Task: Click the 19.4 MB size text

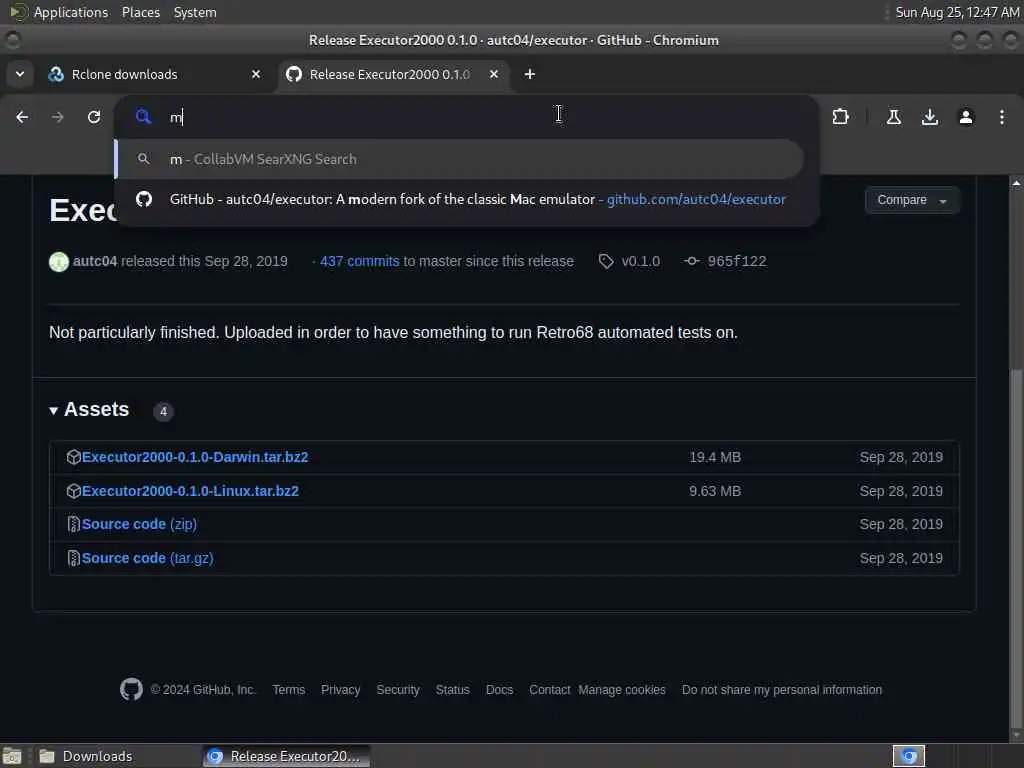Action: pyautogui.click(x=715, y=457)
